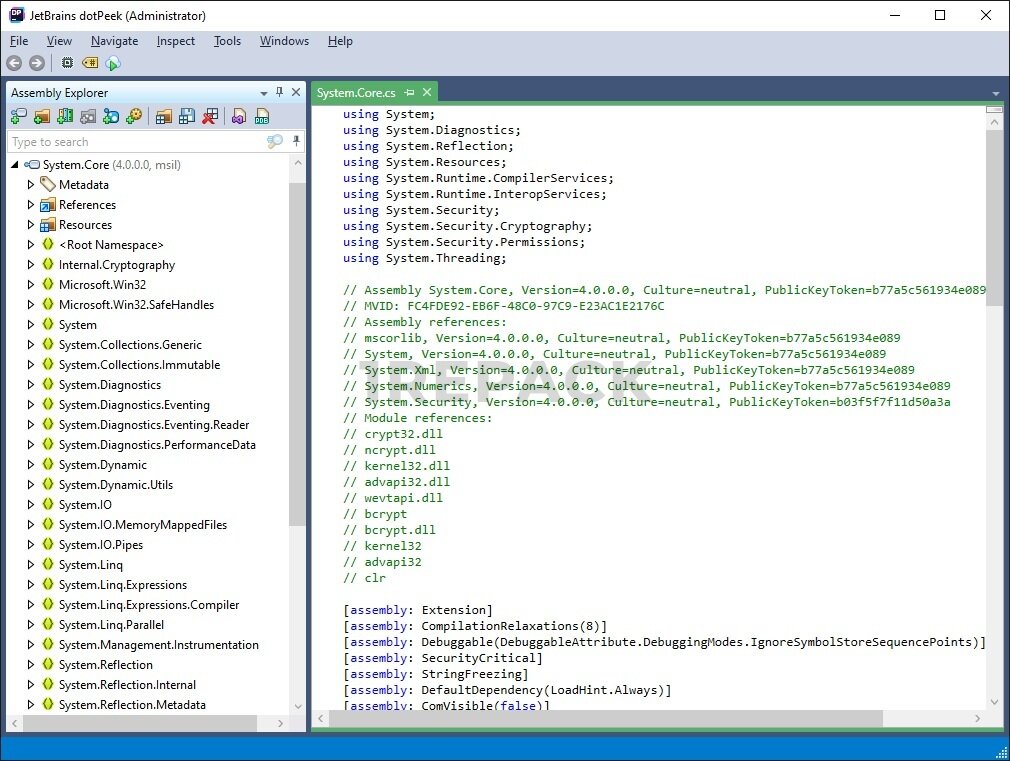Click the Type to search field
Viewport: 1010px width, 761px height.
137,142
